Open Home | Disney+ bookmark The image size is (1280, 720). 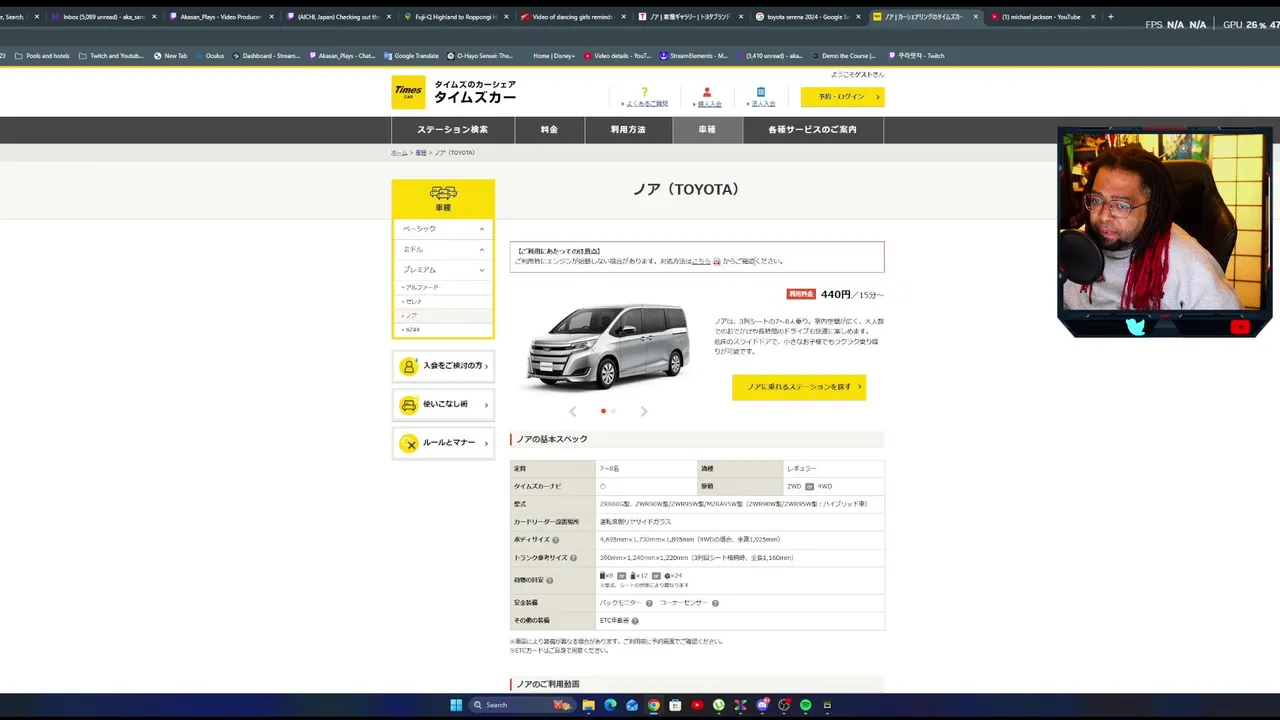551,56
